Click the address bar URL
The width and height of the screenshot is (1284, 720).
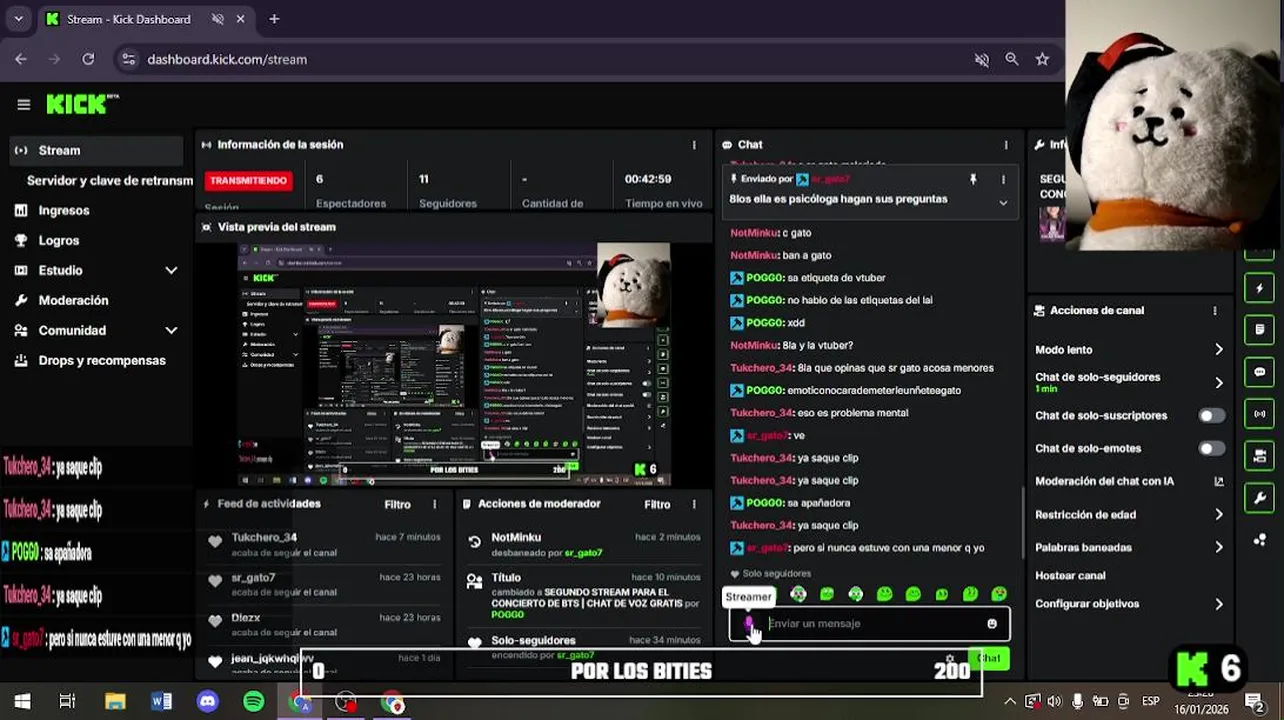(x=227, y=59)
